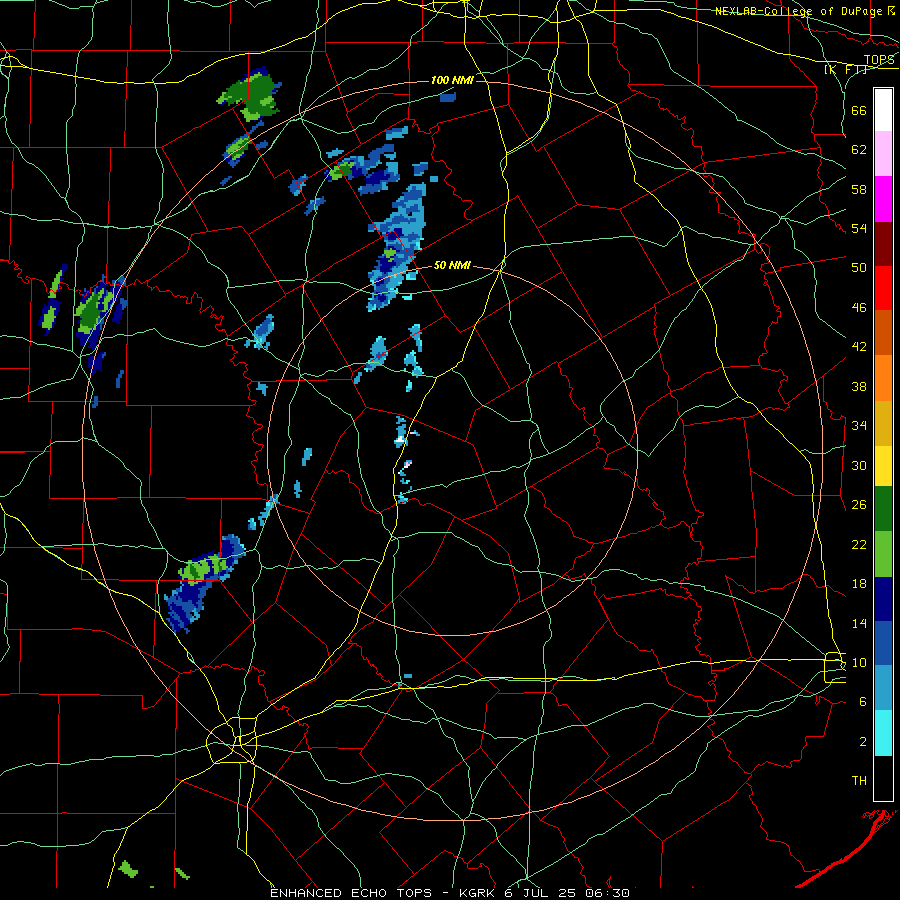Click the TOPS legend title
The image size is (900, 900).
click(879, 60)
